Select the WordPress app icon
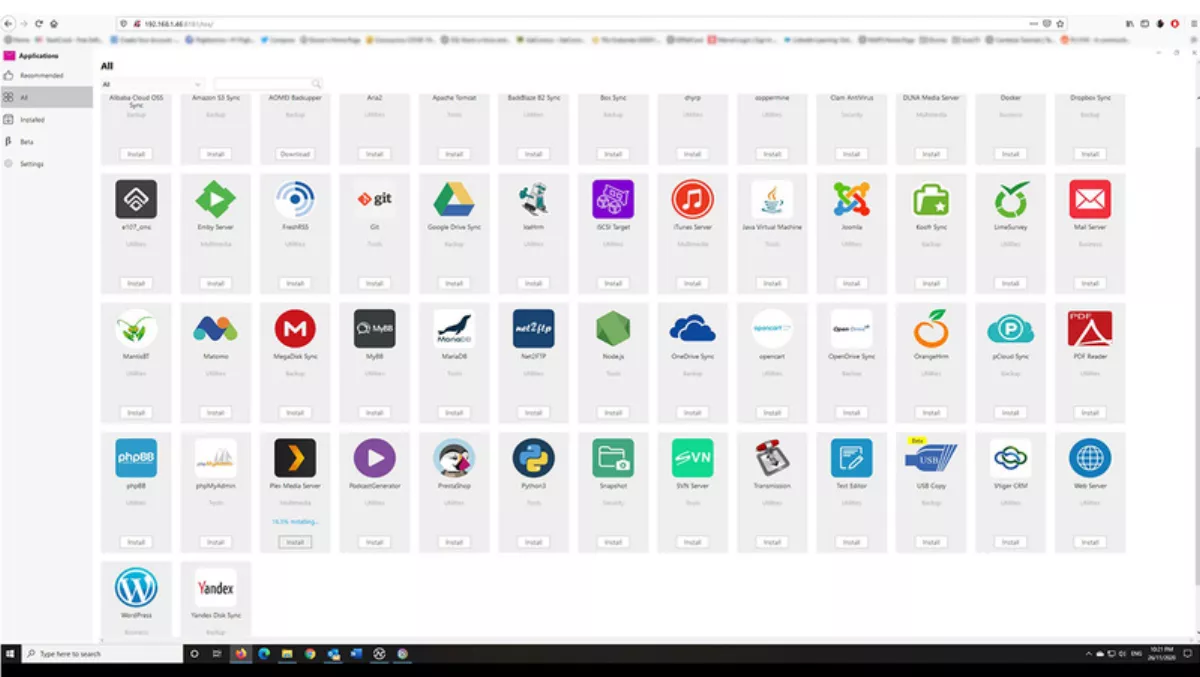 [136, 587]
